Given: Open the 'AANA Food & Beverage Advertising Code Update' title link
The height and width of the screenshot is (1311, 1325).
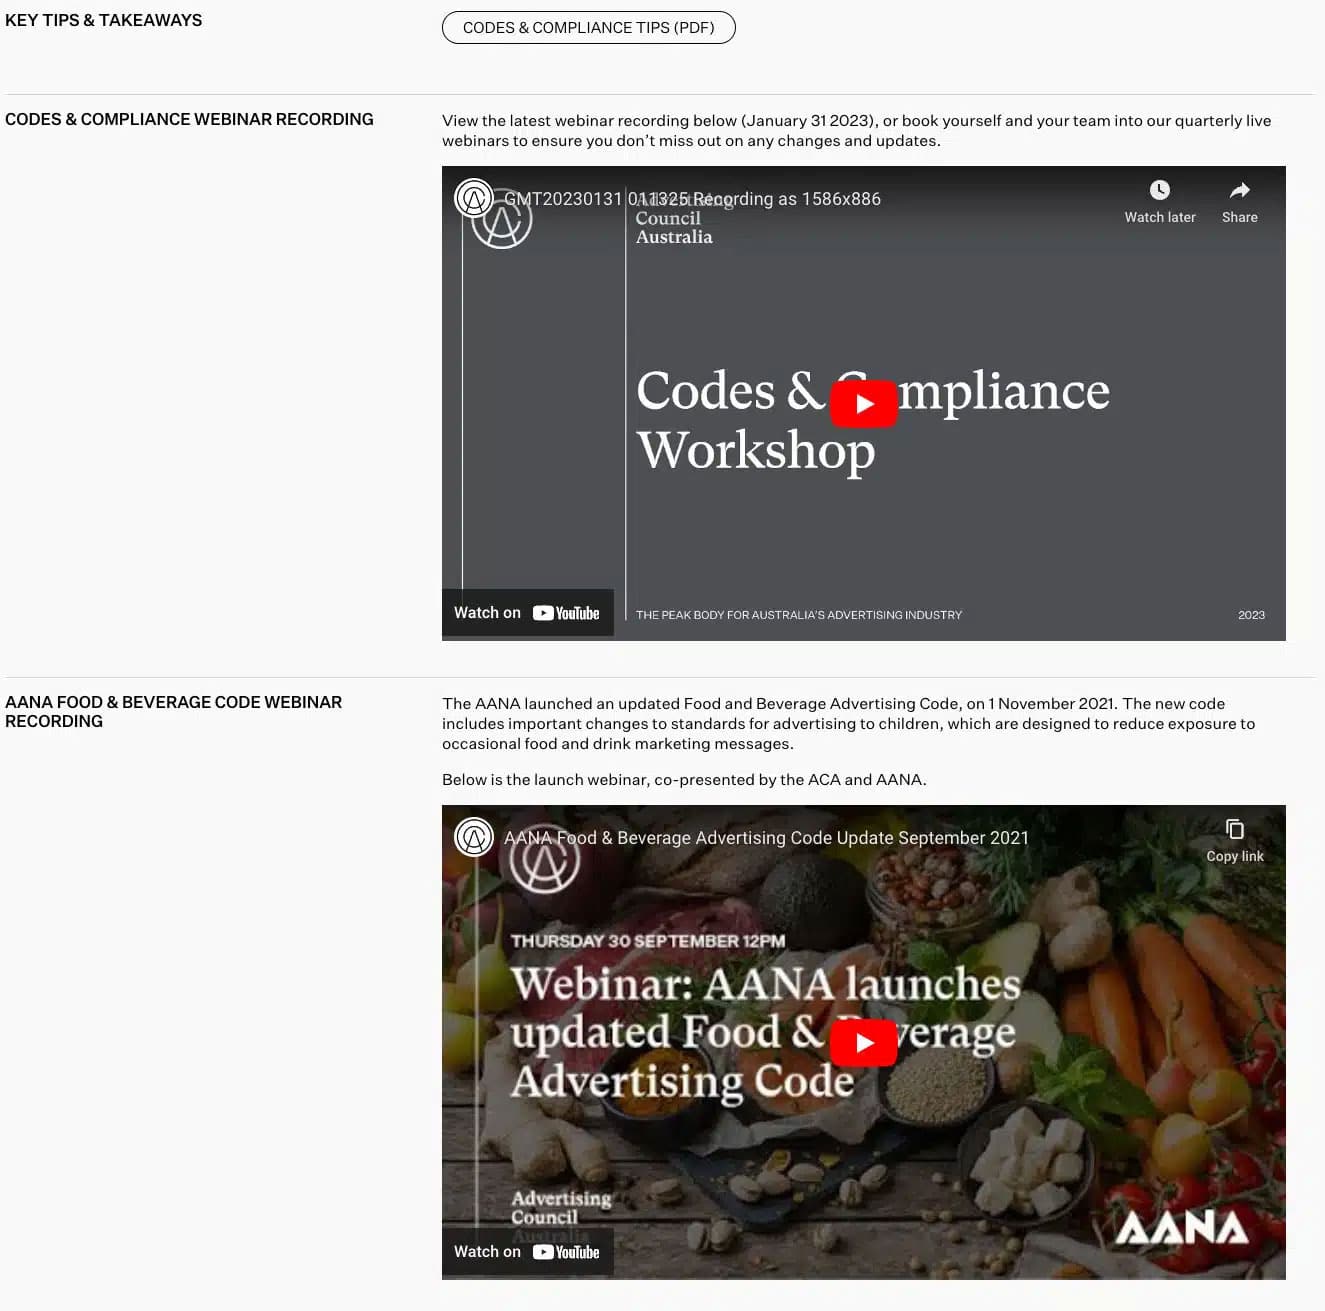Looking at the screenshot, I should [x=766, y=838].
